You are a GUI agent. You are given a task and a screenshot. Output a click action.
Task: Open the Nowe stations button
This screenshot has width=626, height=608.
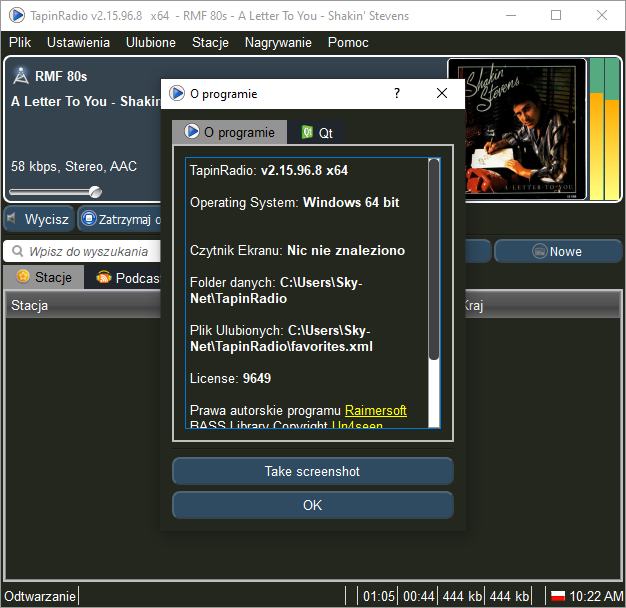point(558,252)
